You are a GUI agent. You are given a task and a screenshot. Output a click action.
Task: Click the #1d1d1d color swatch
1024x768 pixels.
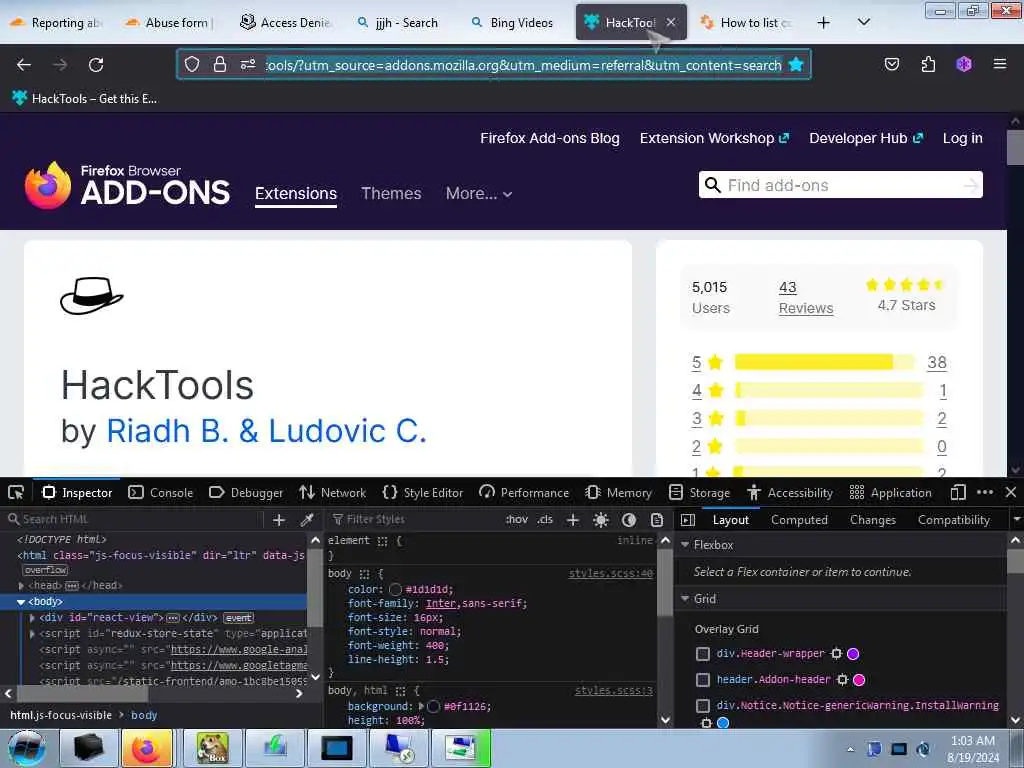[395, 590]
